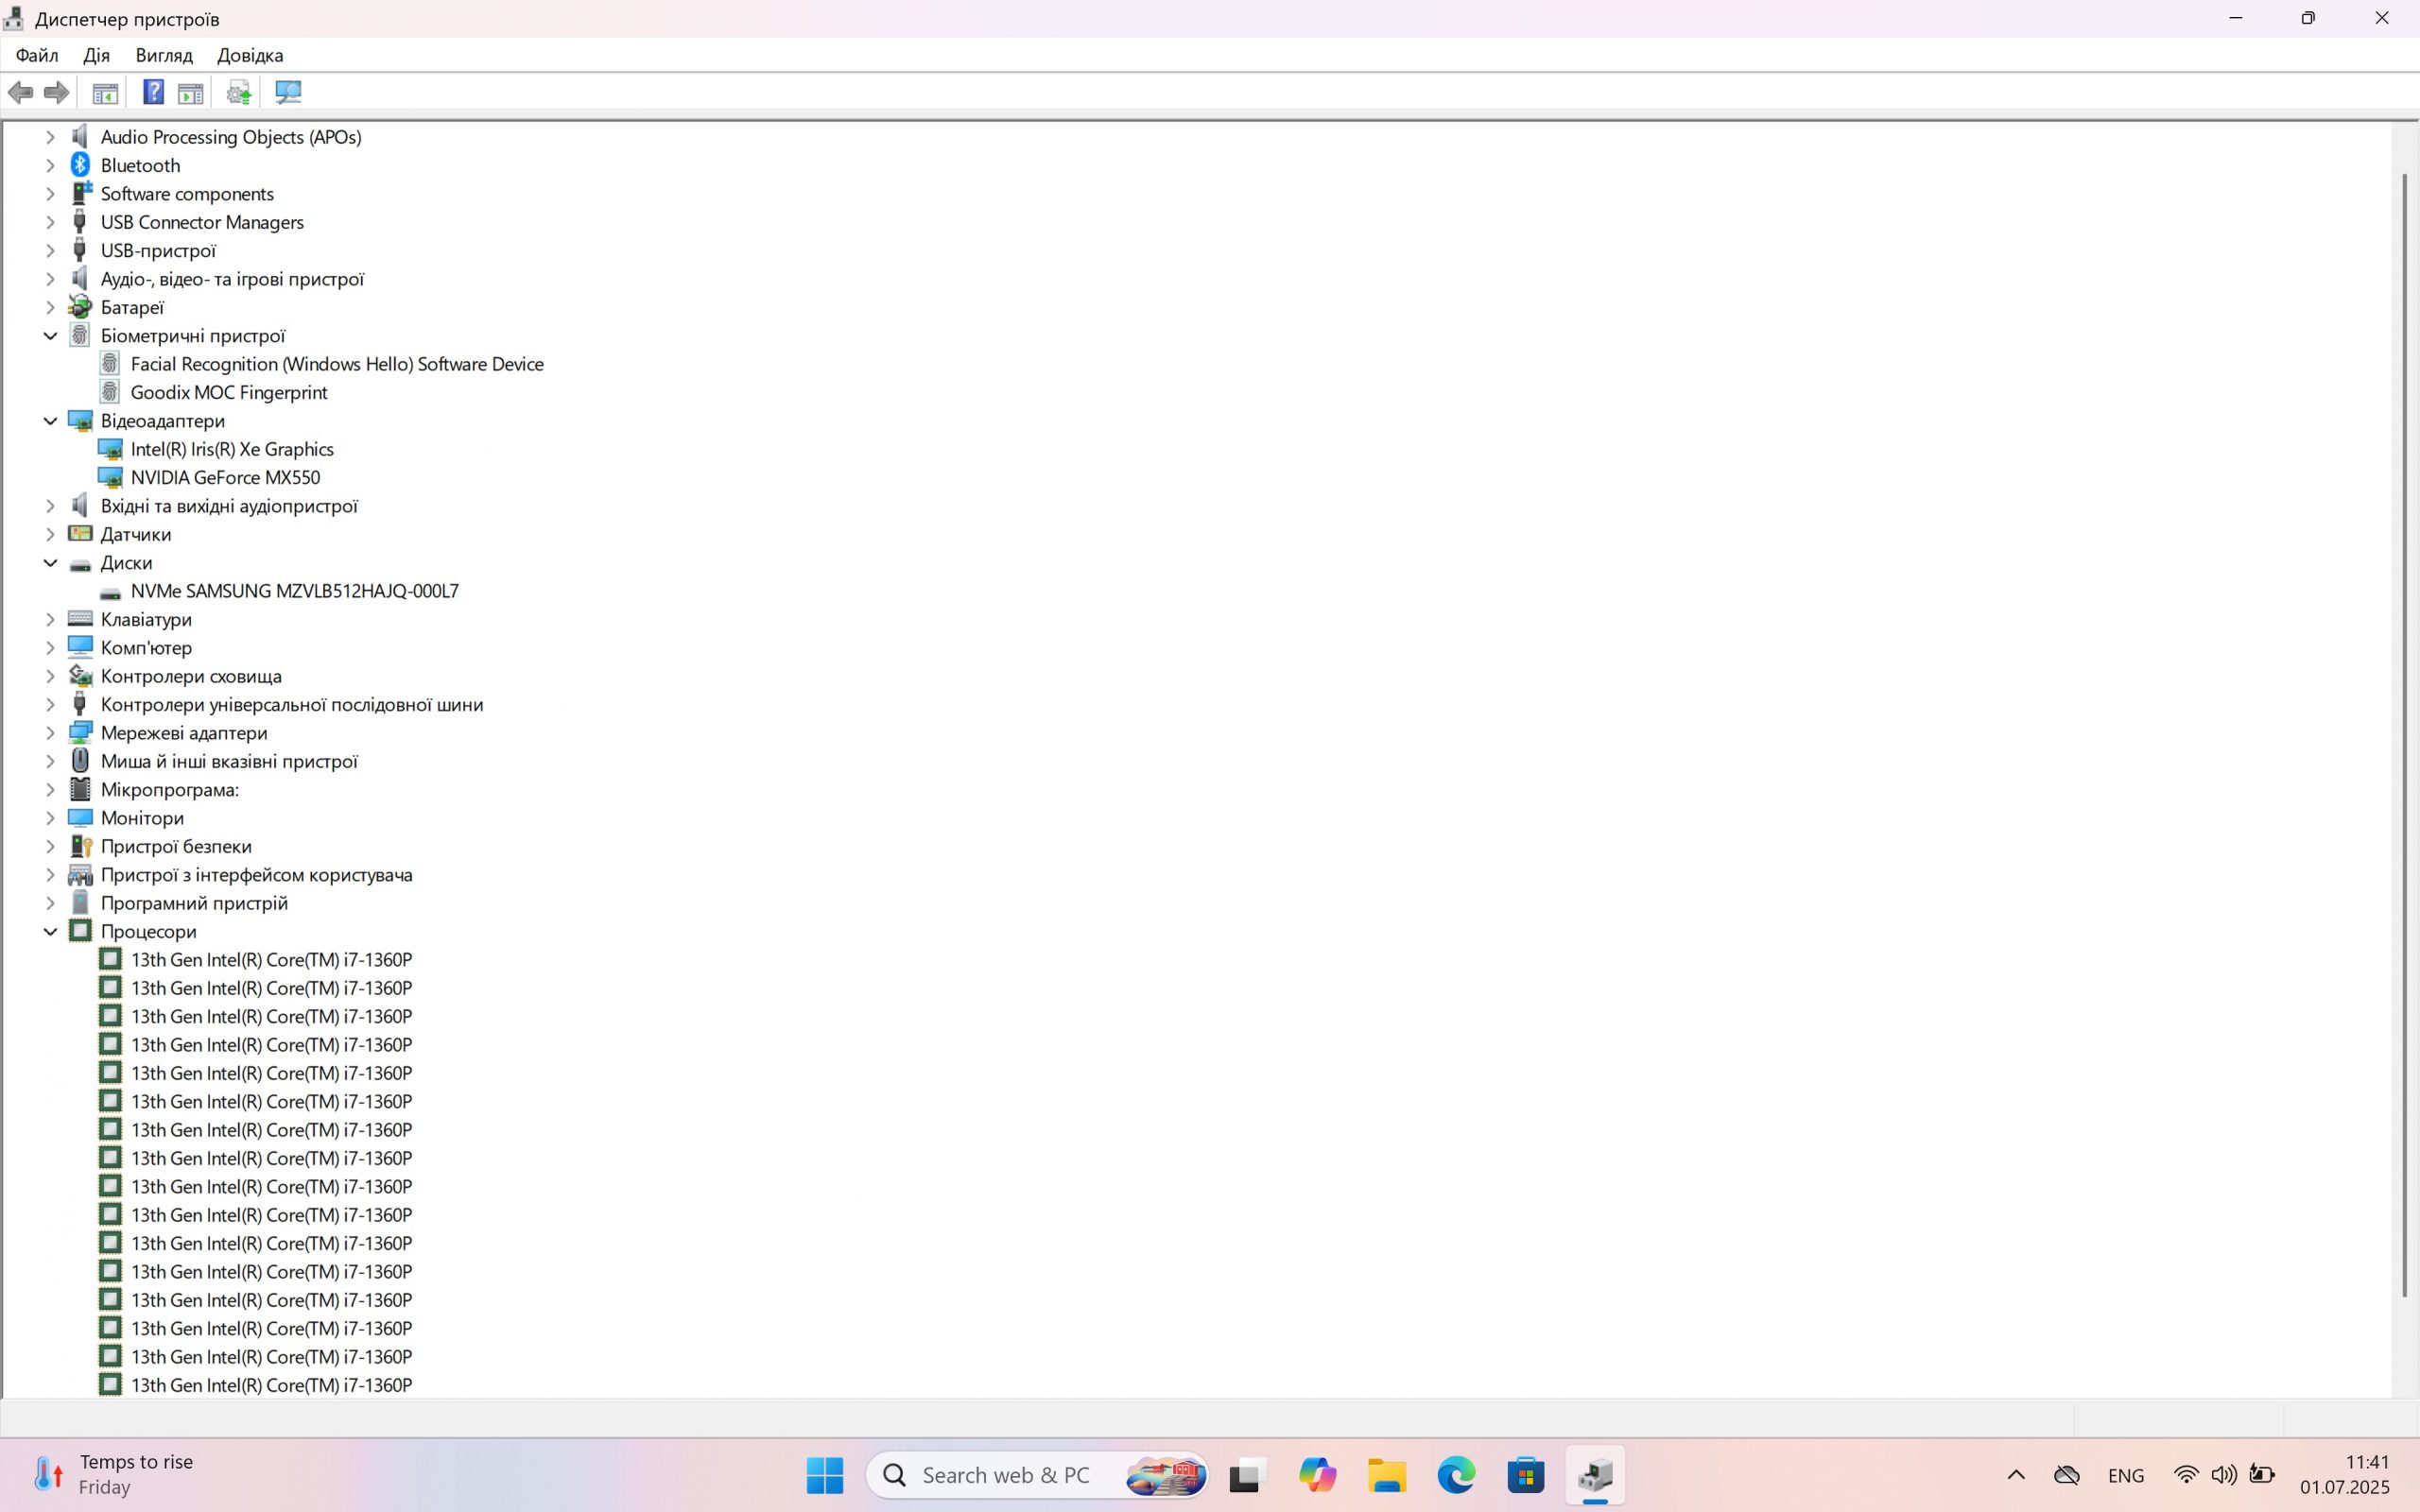Image resolution: width=2420 pixels, height=1512 pixels.
Task: Click the speaker volume tray icon
Action: coord(2224,1475)
